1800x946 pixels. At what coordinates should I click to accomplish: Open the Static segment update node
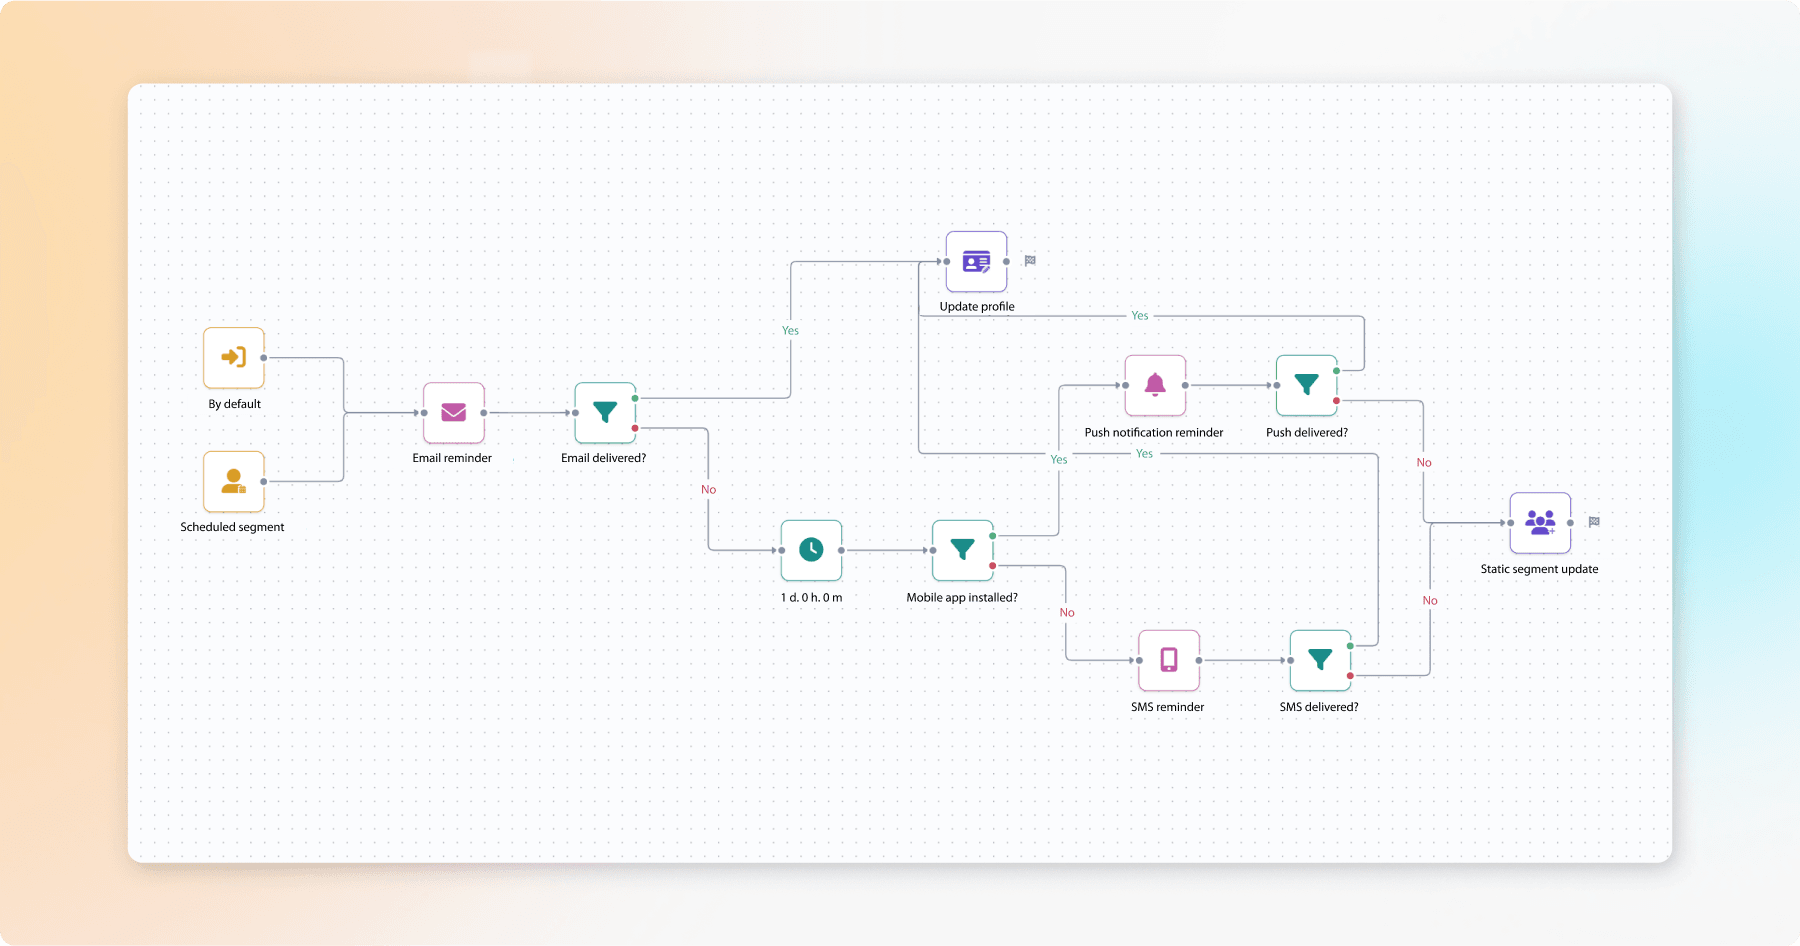coord(1540,523)
